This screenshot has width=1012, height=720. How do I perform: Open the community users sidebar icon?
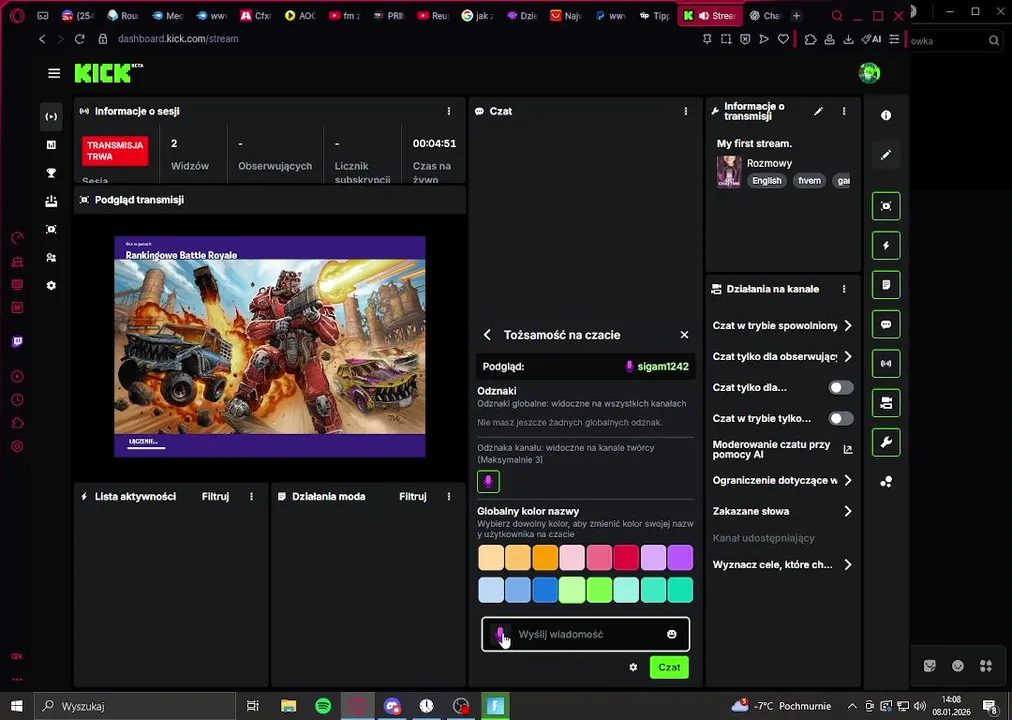[x=51, y=257]
